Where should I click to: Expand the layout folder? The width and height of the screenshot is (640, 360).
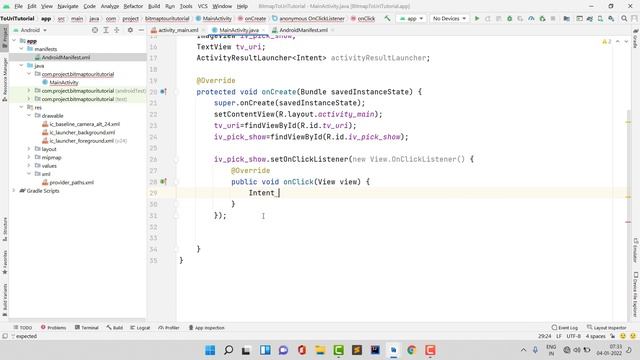click(29, 149)
